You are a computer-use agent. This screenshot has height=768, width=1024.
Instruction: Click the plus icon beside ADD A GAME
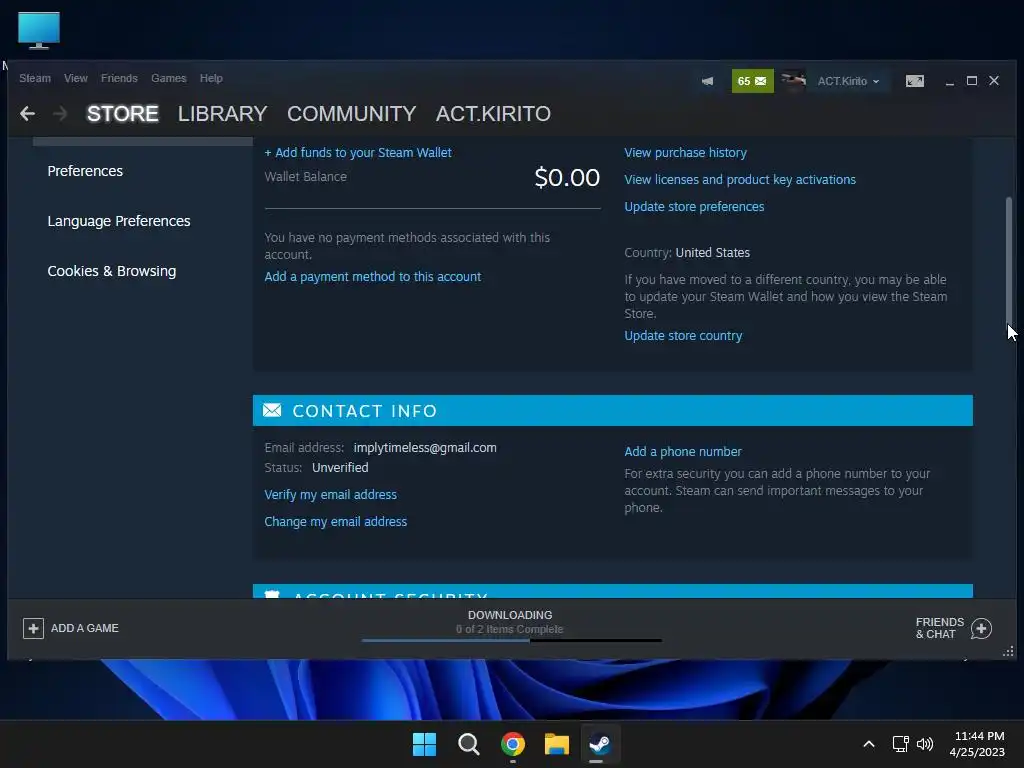tap(33, 628)
